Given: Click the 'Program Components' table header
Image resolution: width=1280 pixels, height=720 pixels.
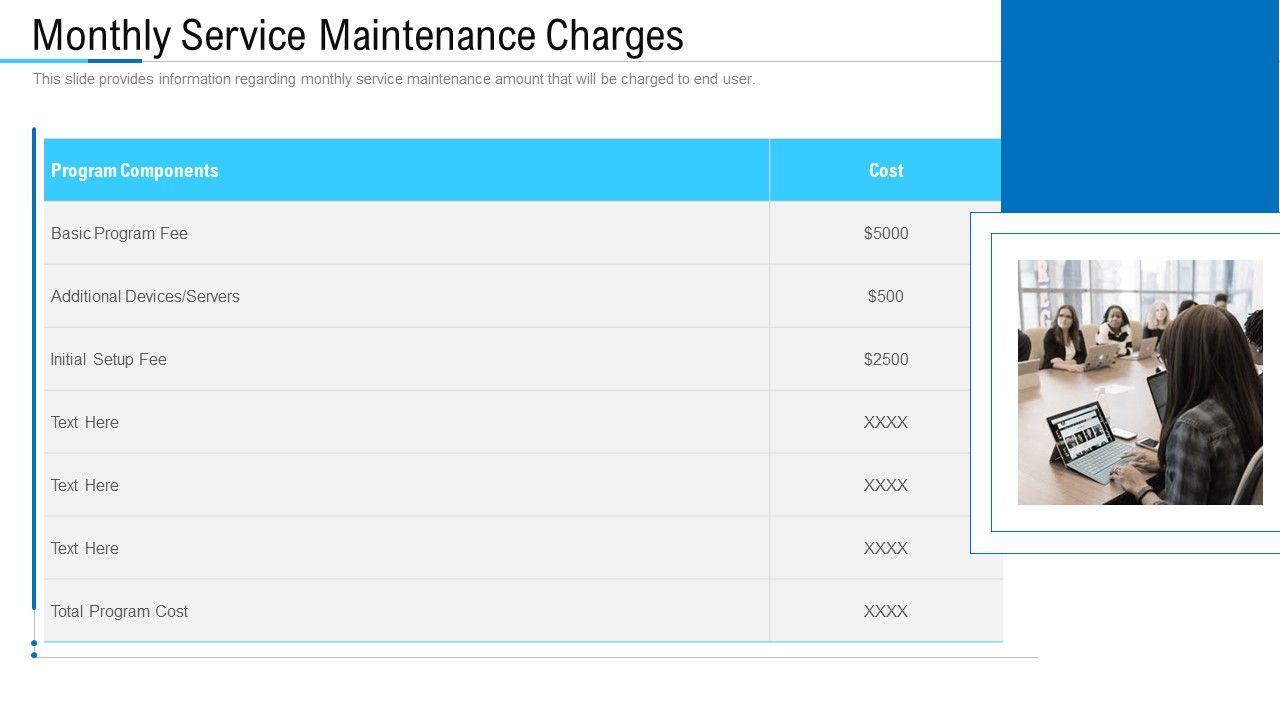Looking at the screenshot, I should [135, 171].
